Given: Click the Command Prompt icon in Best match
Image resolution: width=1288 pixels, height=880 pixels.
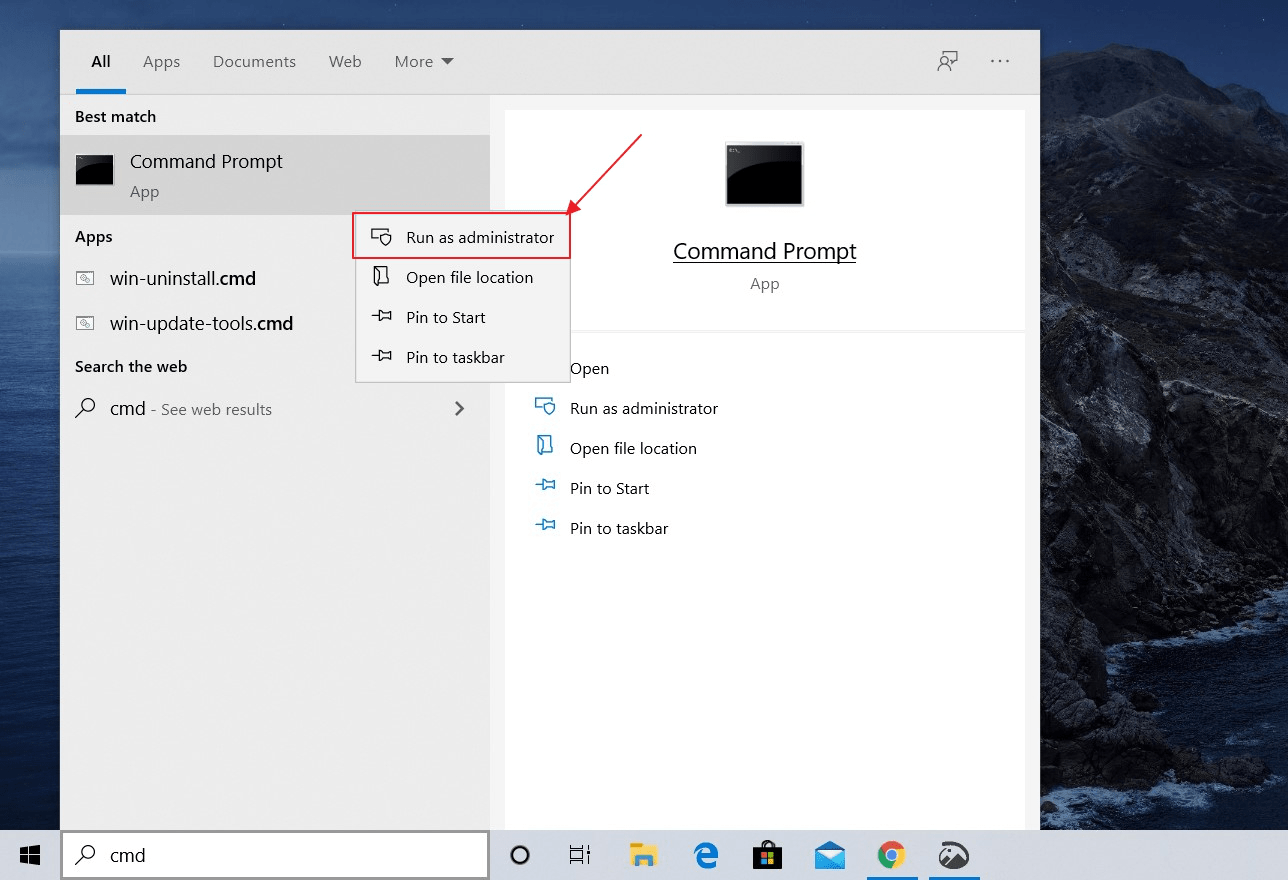Looking at the screenshot, I should point(95,170).
